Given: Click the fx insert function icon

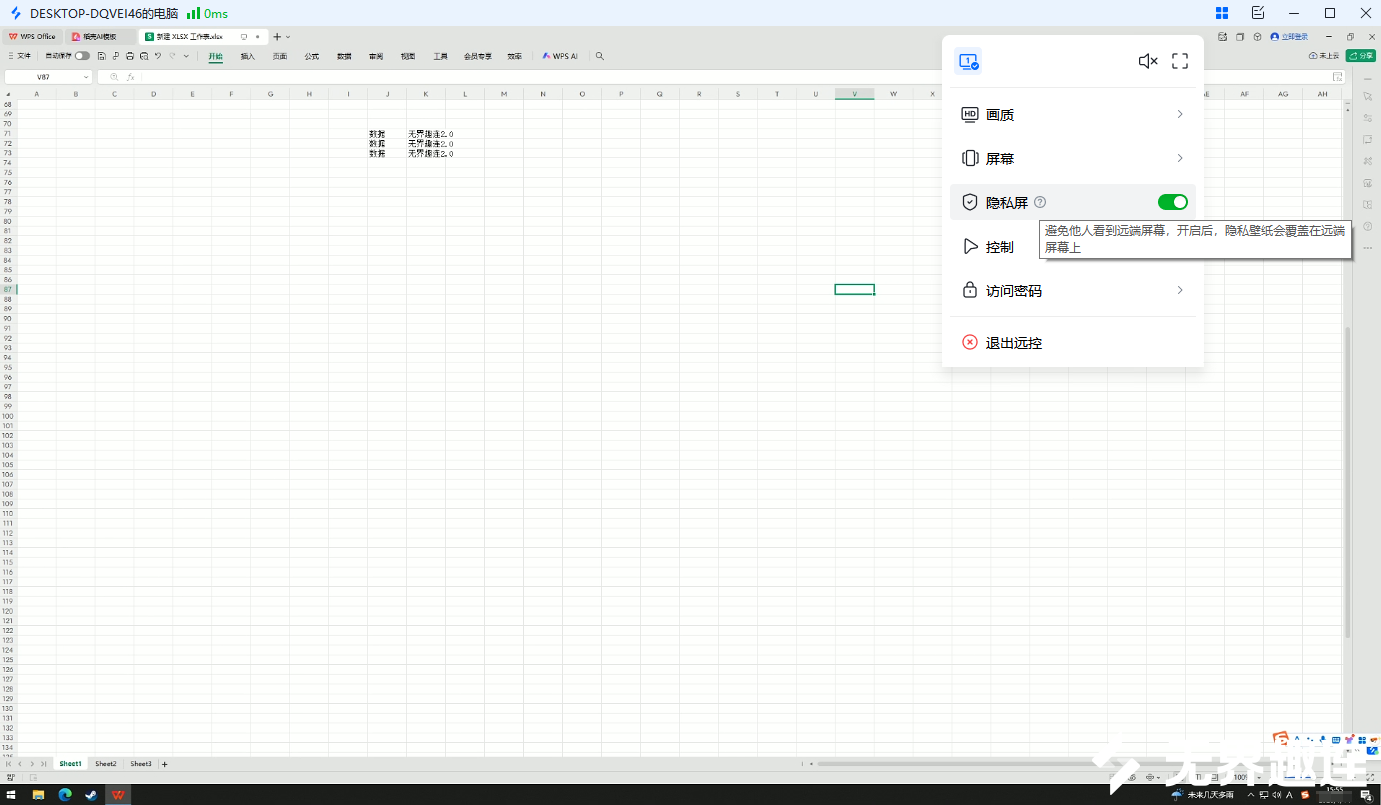Looking at the screenshot, I should (x=130, y=77).
